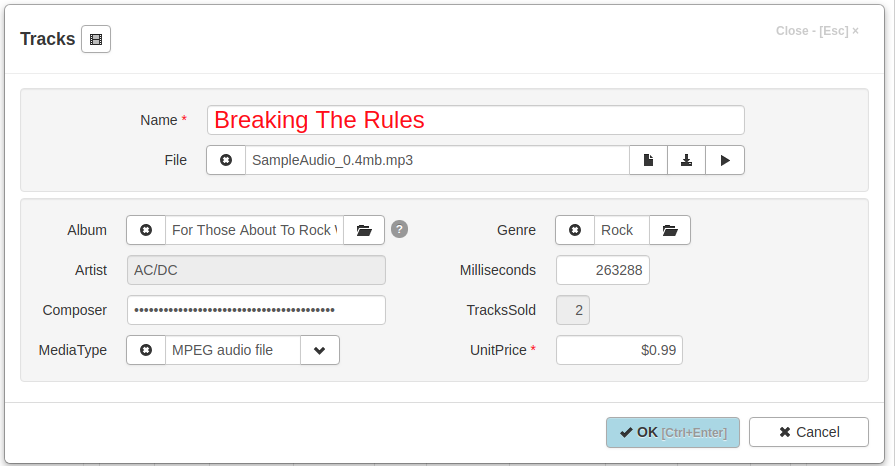Clear the Album field value
The height and width of the screenshot is (466, 895).
[146, 230]
